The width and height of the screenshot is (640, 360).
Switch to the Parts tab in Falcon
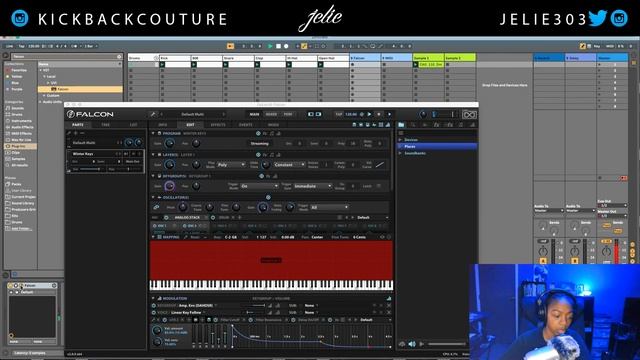(x=78, y=124)
